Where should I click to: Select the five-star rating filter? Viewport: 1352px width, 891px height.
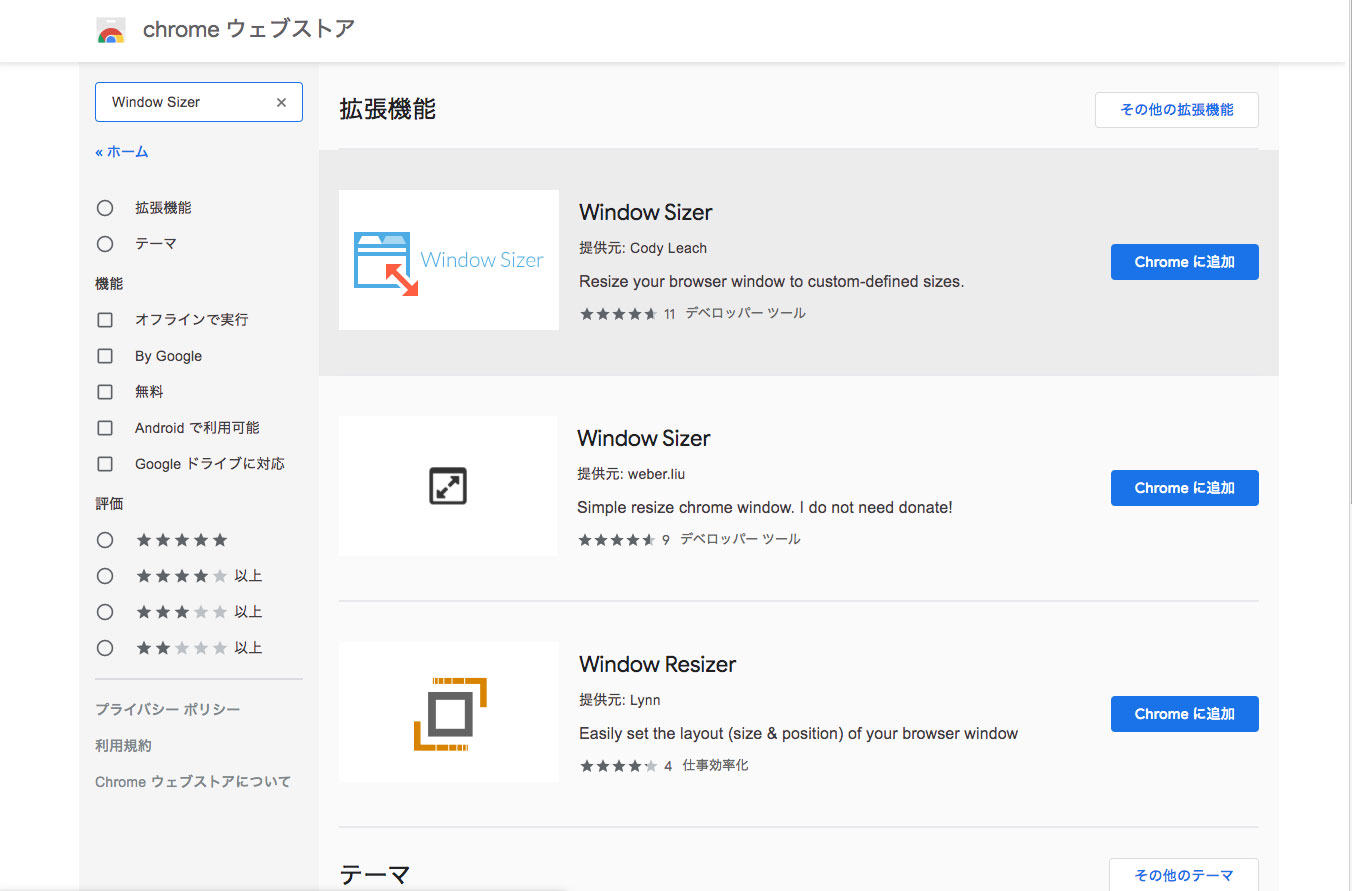click(x=105, y=540)
